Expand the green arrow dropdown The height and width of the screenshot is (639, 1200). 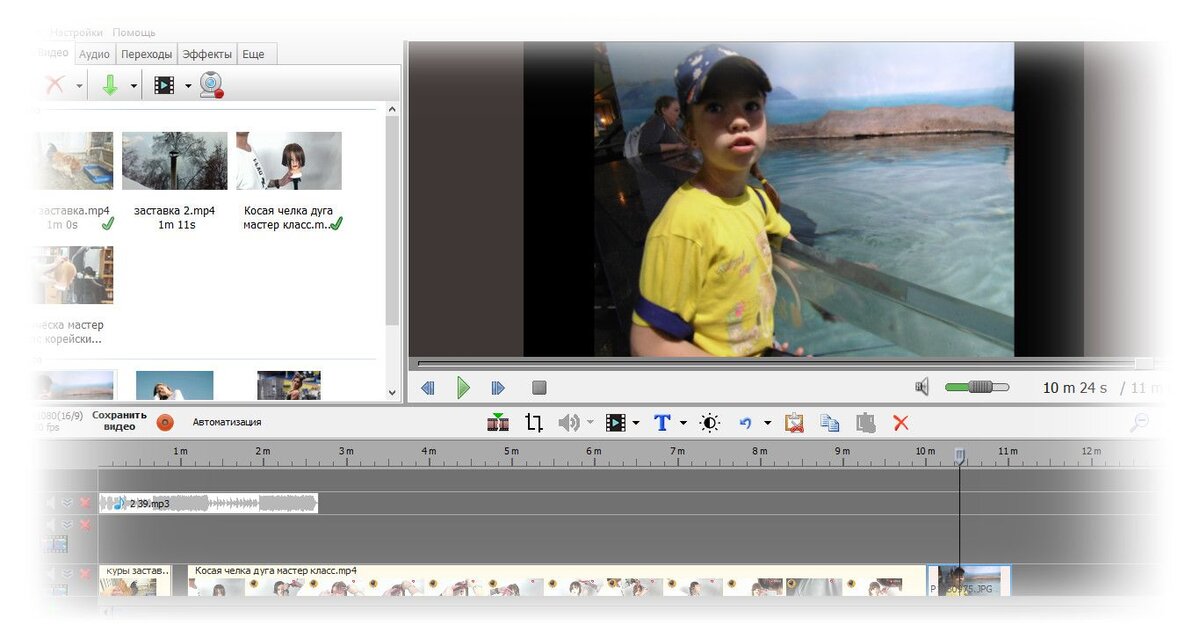133,86
